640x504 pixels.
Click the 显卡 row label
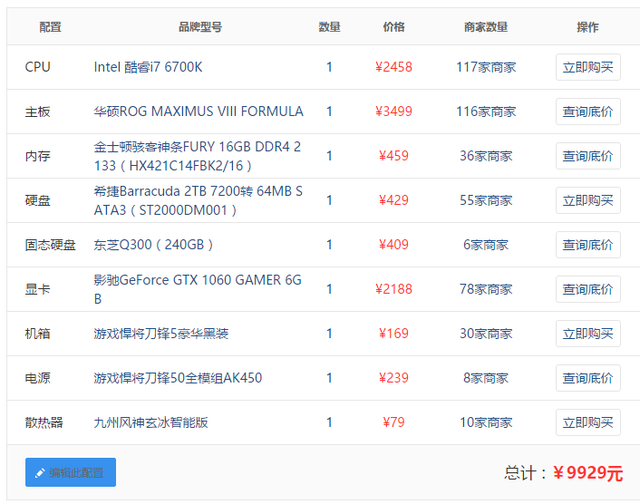click(38, 289)
